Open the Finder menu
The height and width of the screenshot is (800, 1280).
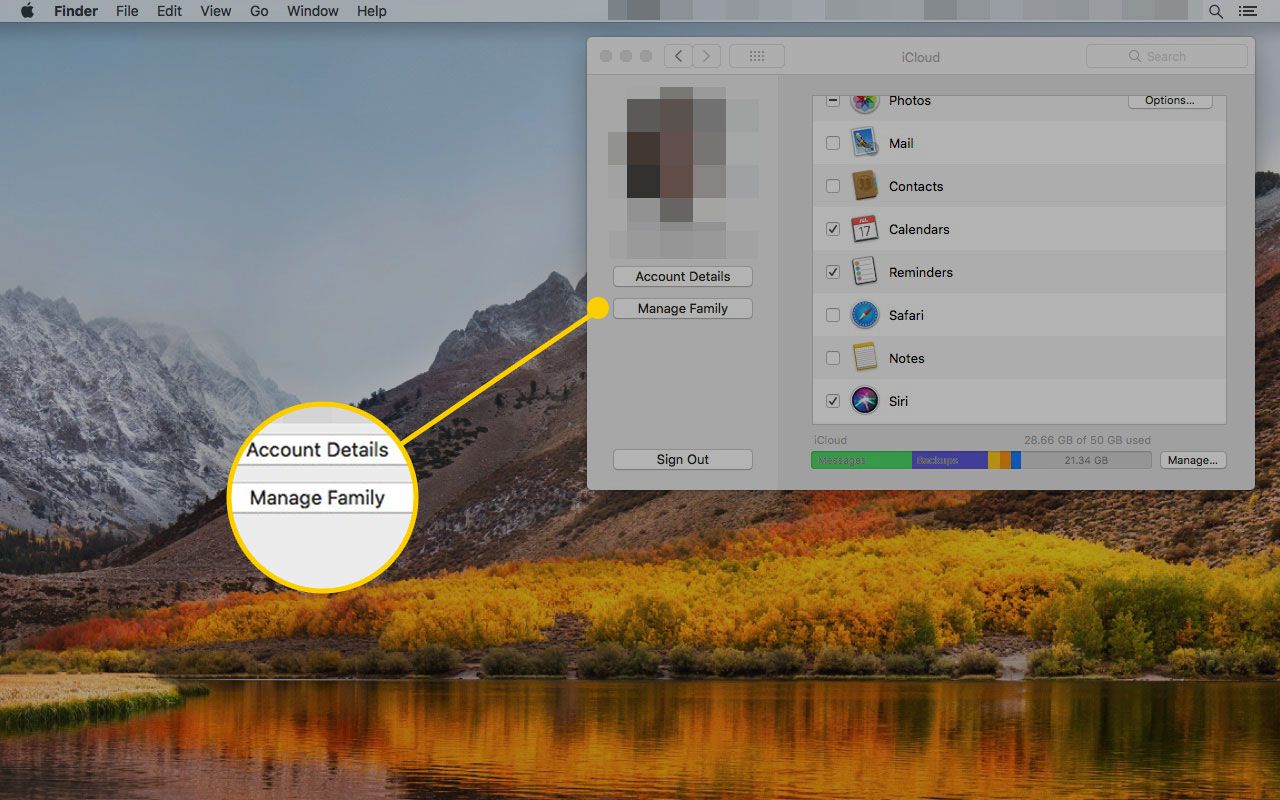[x=75, y=11]
